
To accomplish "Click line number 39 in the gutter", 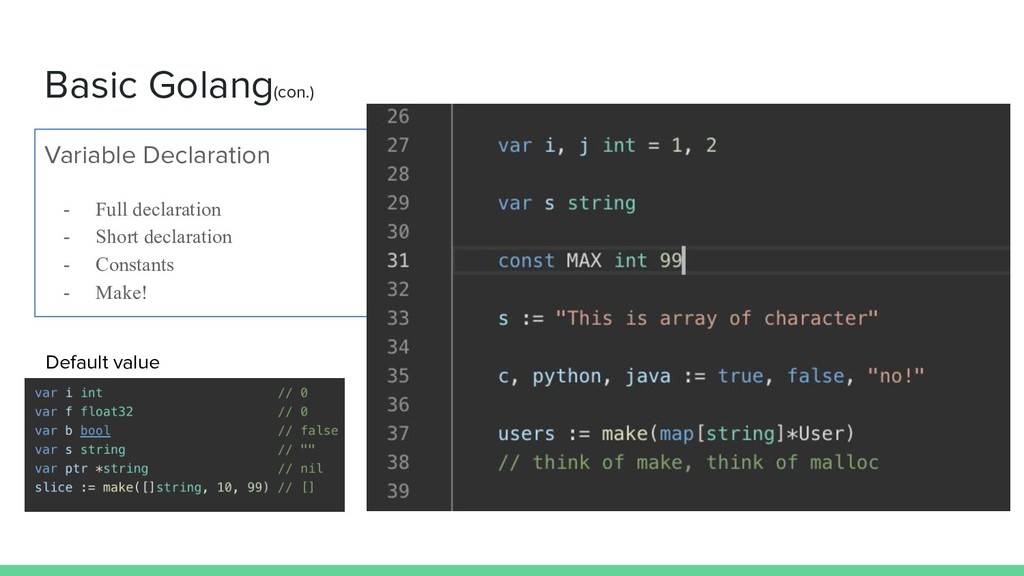I will click(x=398, y=490).
